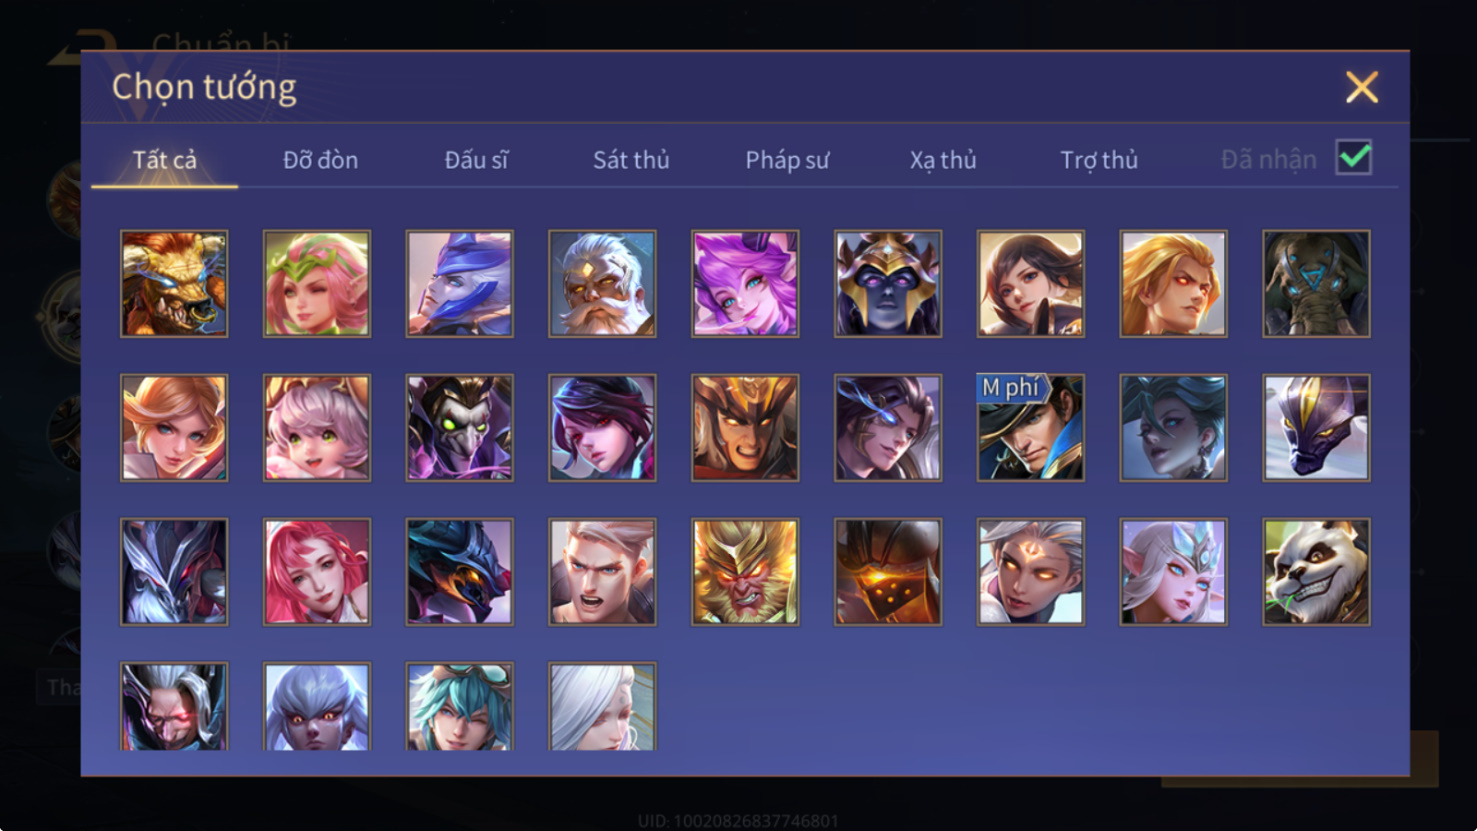
Task: Choose the white-bearded old man hero
Action: click(602, 284)
